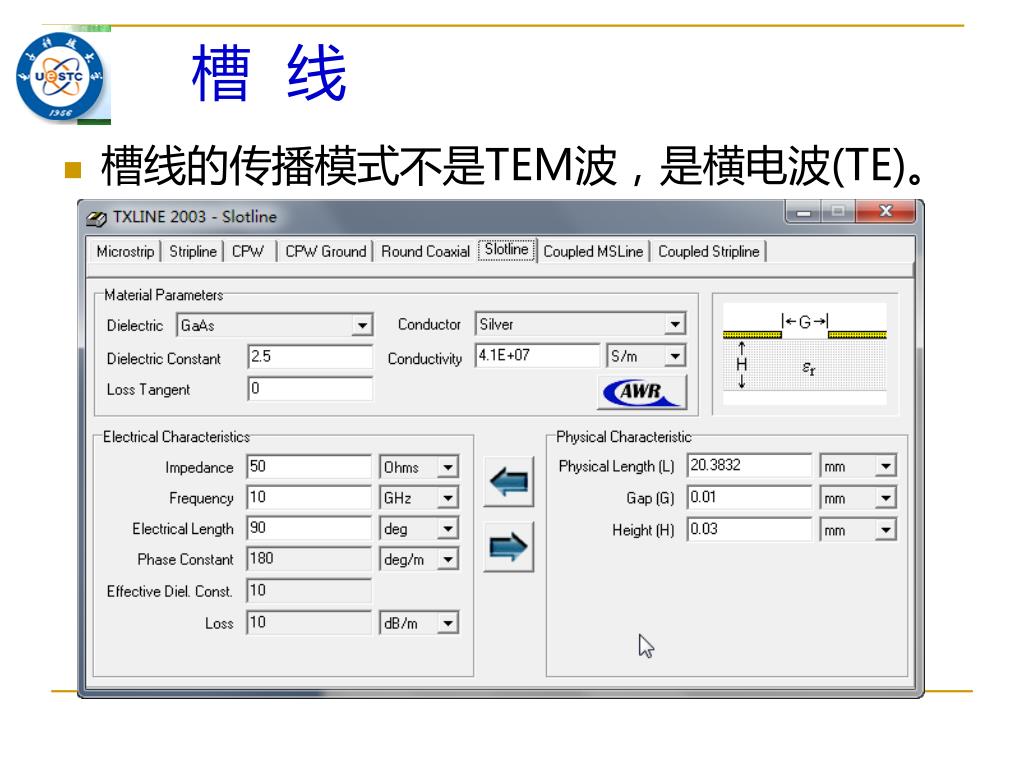Click the right arrow analysis button

(x=508, y=547)
